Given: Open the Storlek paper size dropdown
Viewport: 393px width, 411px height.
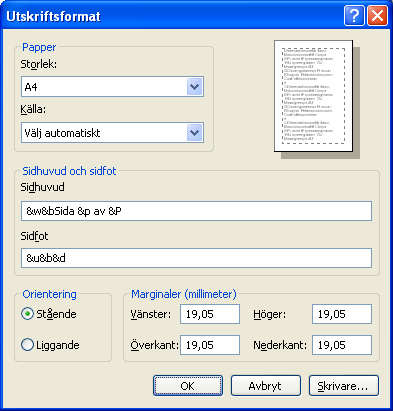Looking at the screenshot, I should point(112,87).
